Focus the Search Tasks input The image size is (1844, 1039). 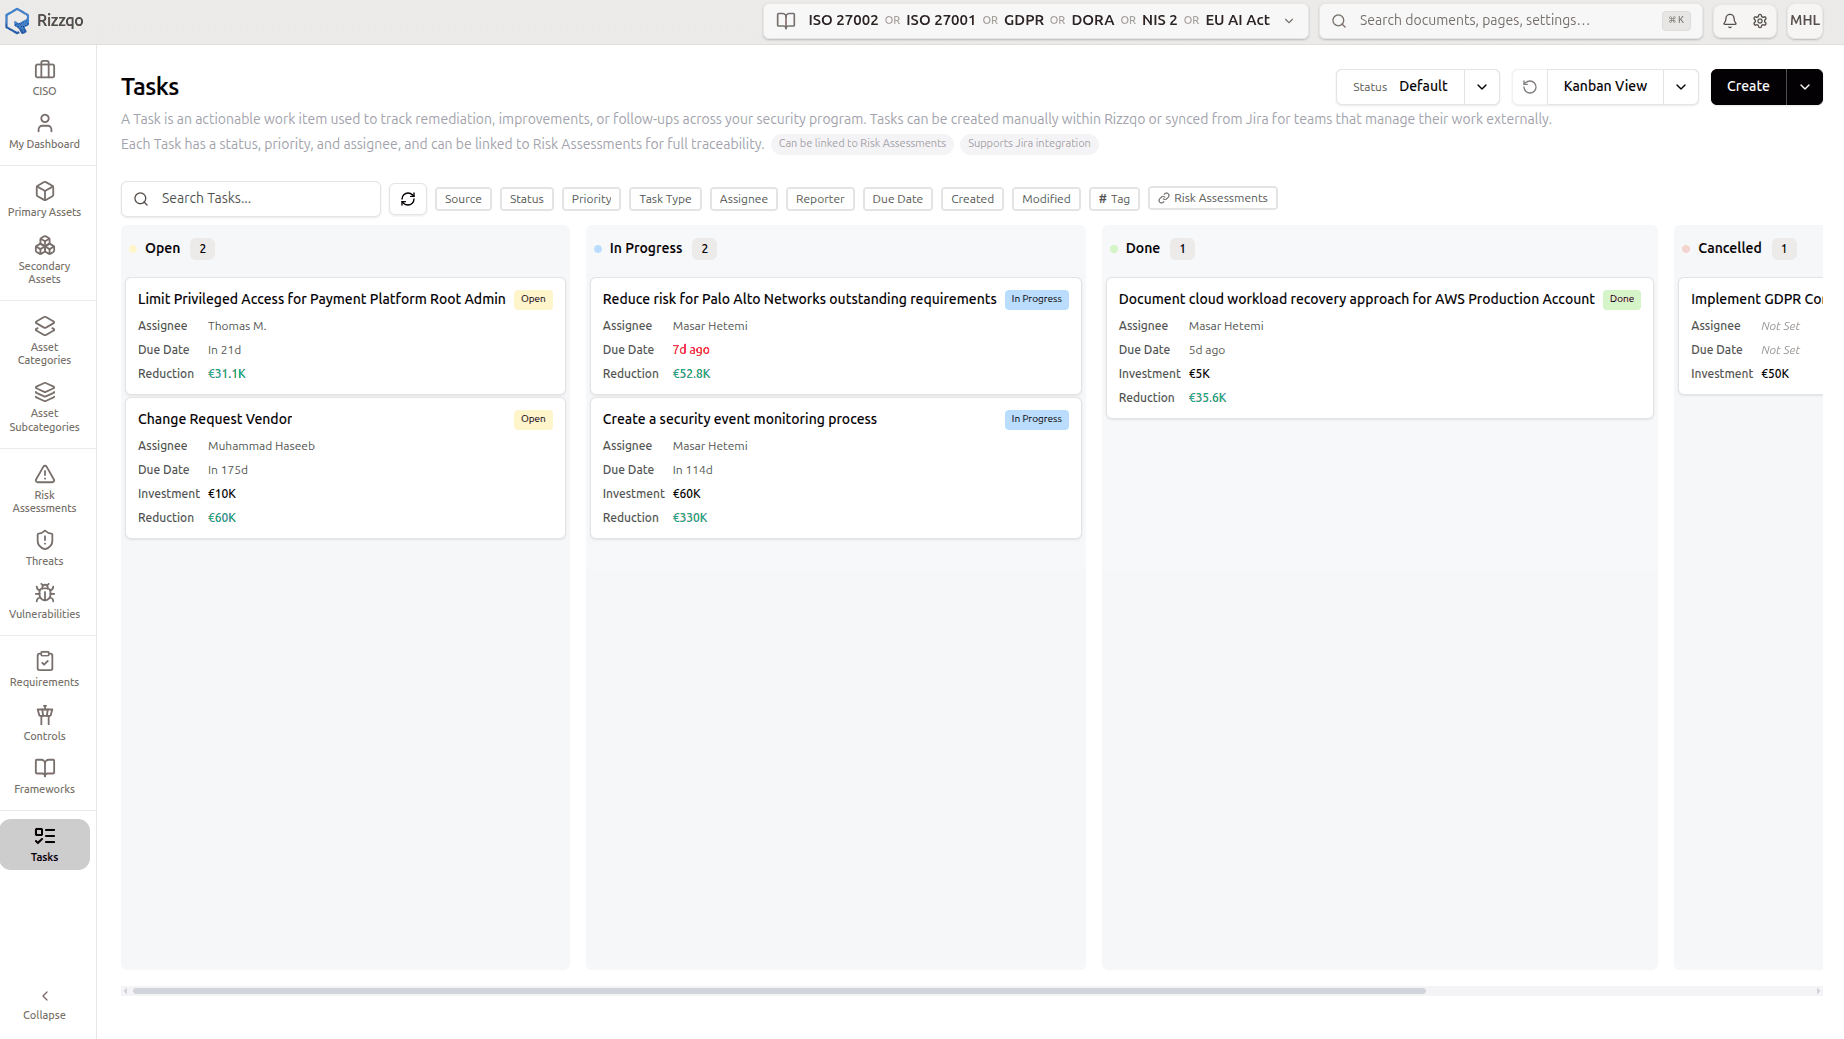251,199
